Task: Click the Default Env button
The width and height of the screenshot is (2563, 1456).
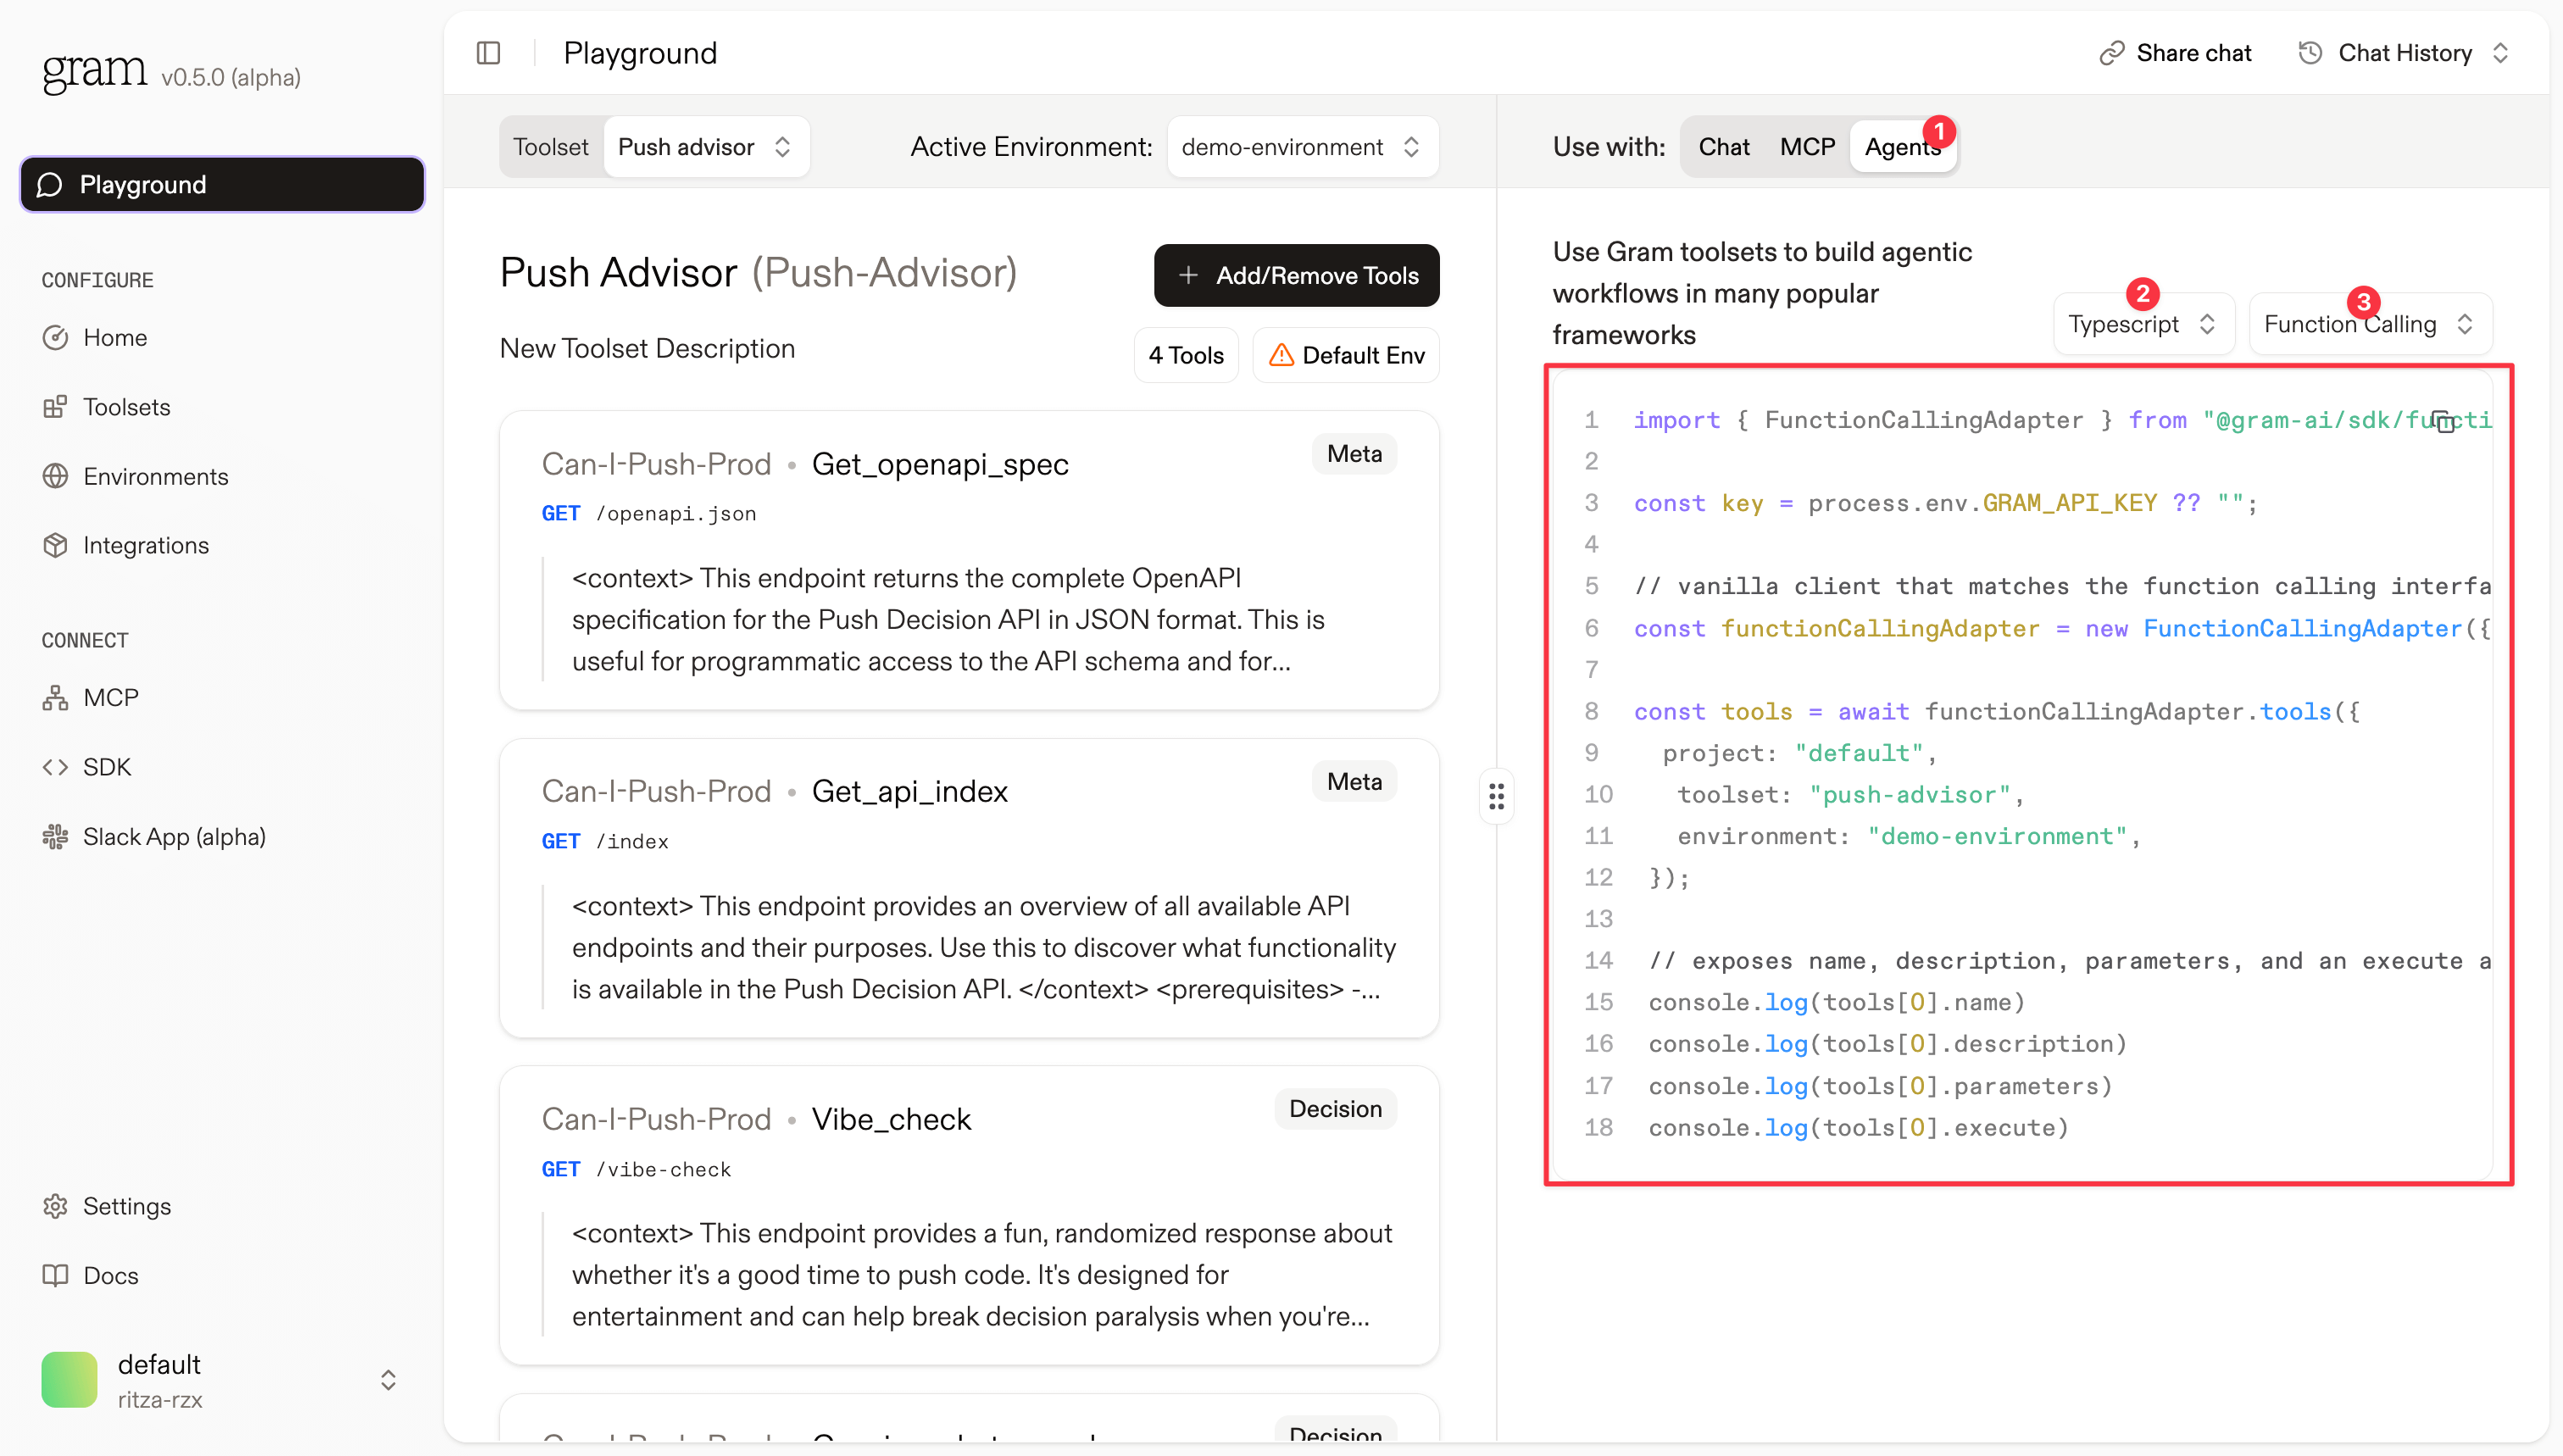Action: (1346, 355)
